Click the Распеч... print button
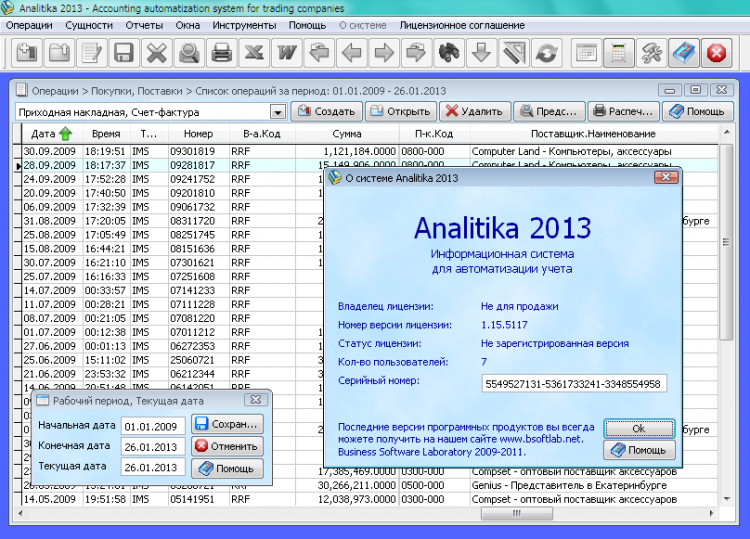The image size is (750, 539). click(624, 111)
